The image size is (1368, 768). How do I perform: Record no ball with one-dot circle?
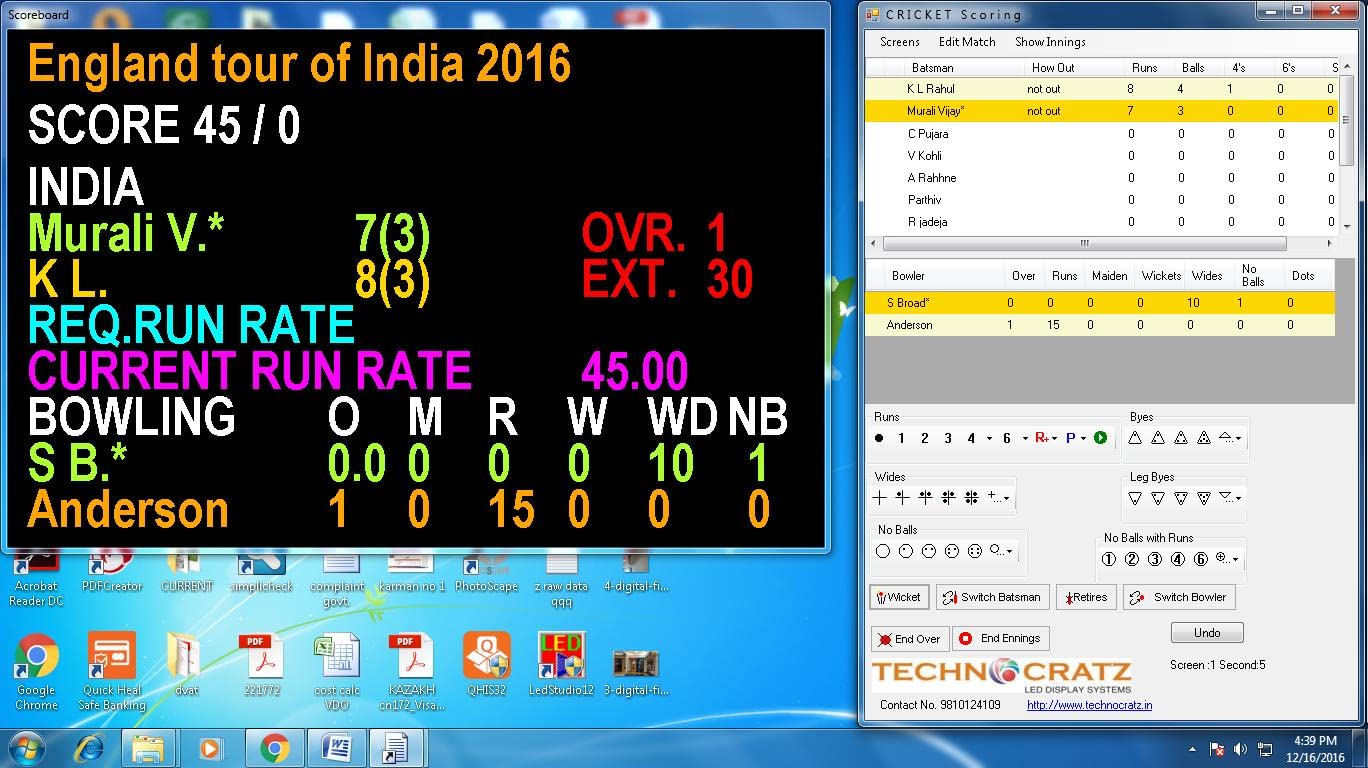[x=905, y=551]
